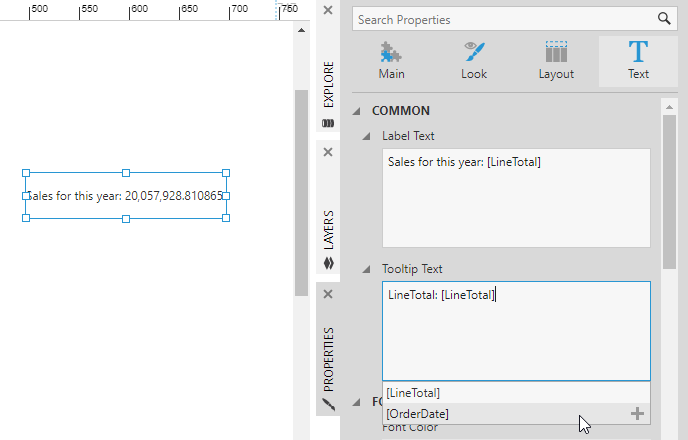Close the Explore panel
The height and width of the screenshot is (440, 688).
pos(328,10)
